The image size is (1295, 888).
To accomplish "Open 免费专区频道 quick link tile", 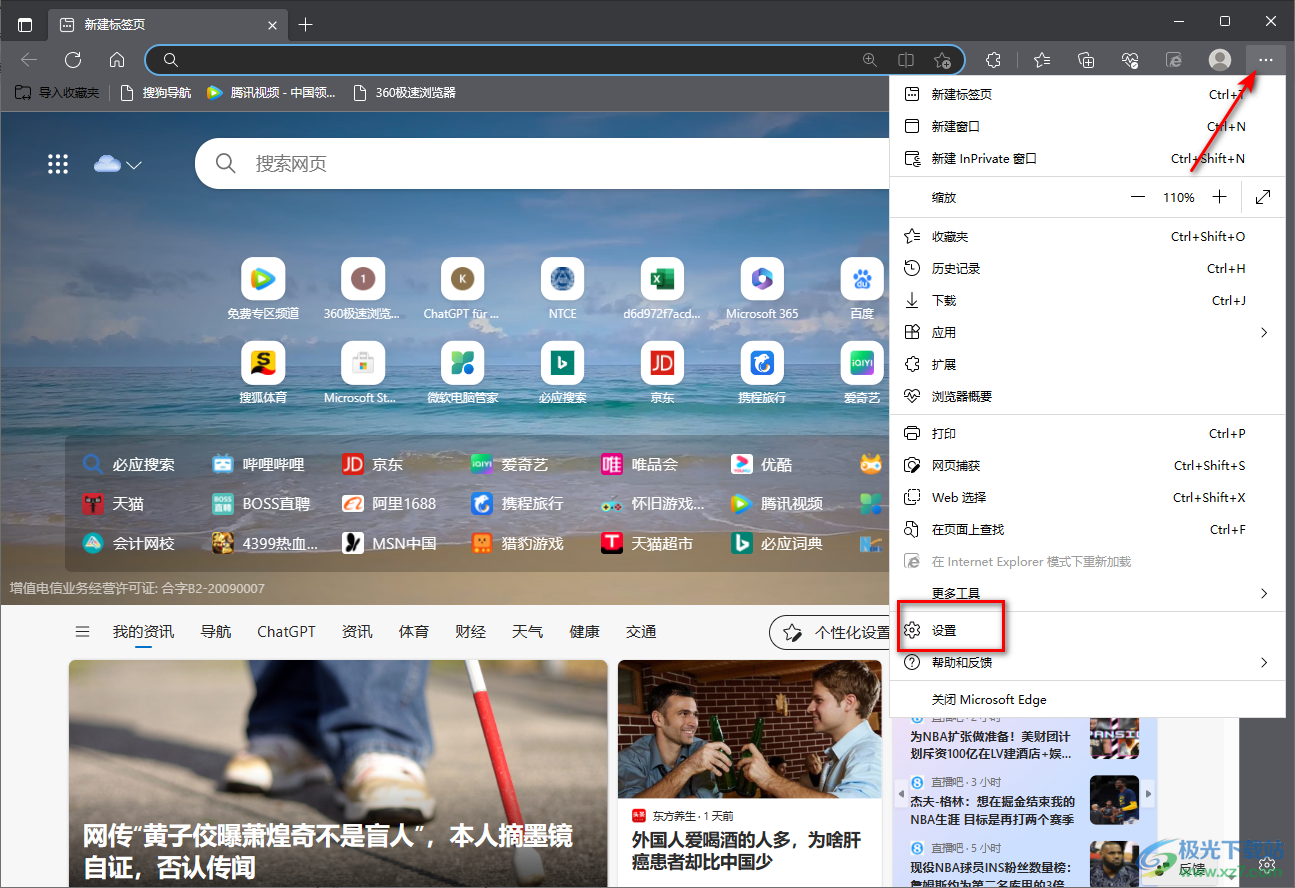I will point(263,289).
